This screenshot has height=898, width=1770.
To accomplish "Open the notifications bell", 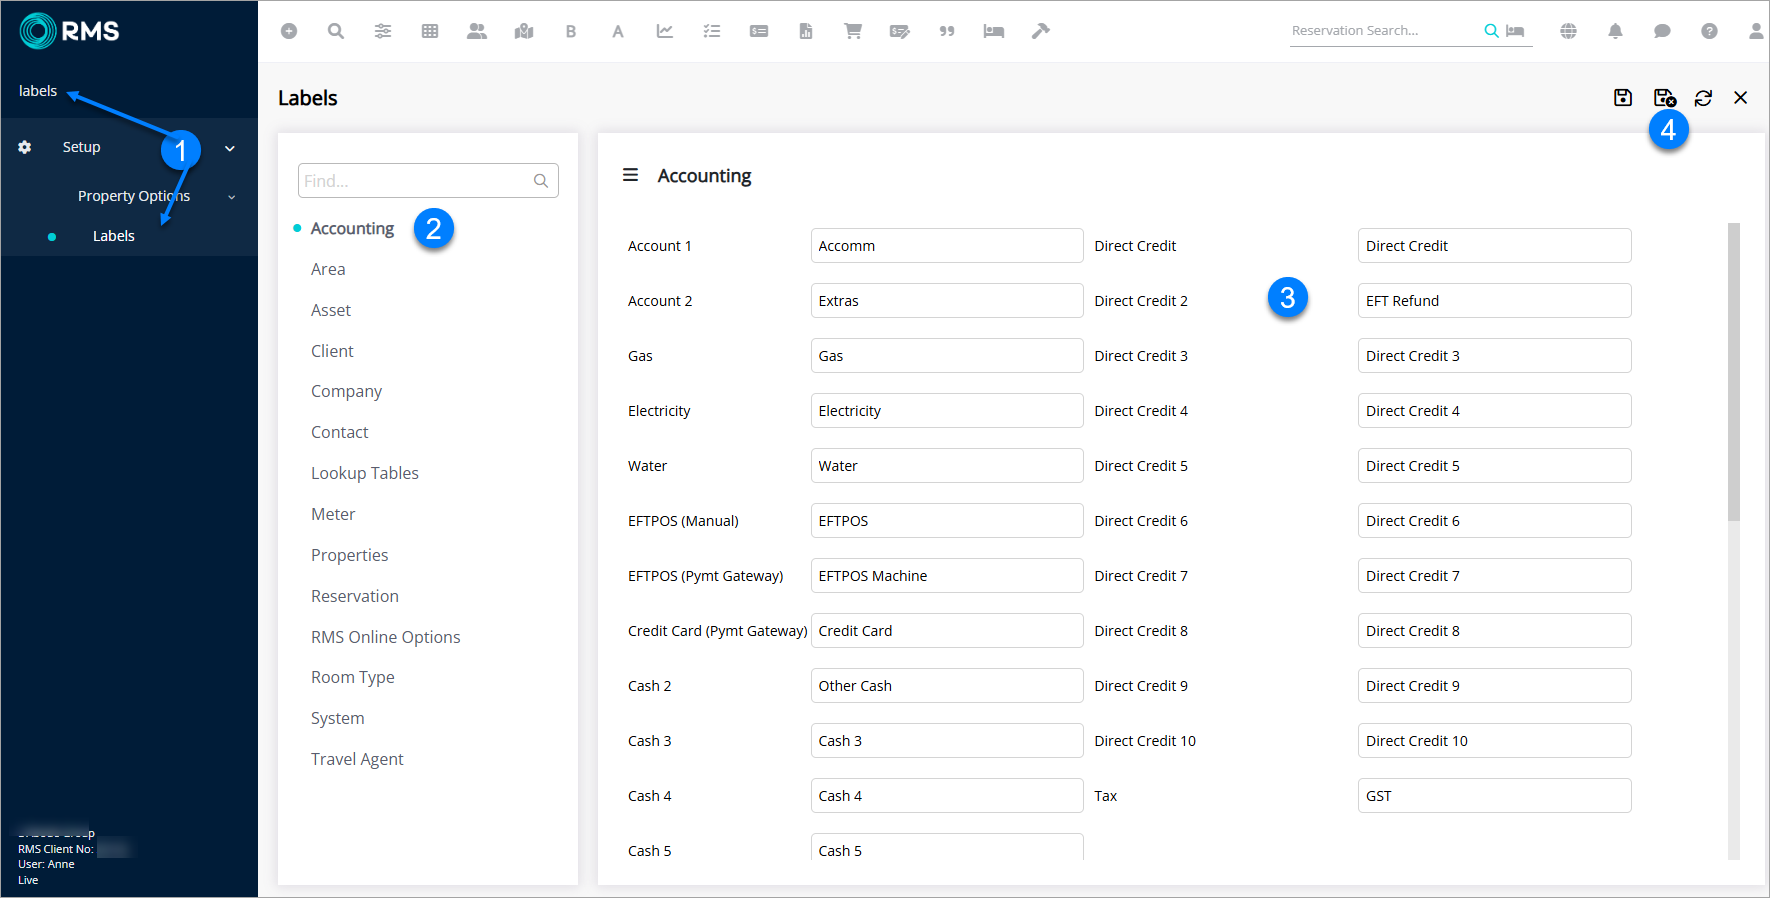I will coord(1615,31).
